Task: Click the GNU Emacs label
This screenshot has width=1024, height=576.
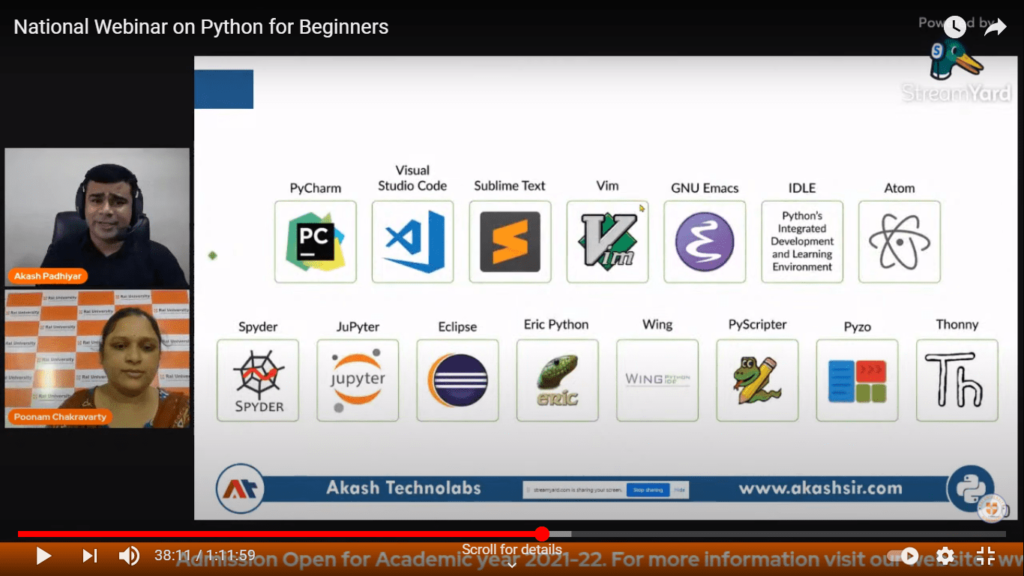Action: coord(705,188)
